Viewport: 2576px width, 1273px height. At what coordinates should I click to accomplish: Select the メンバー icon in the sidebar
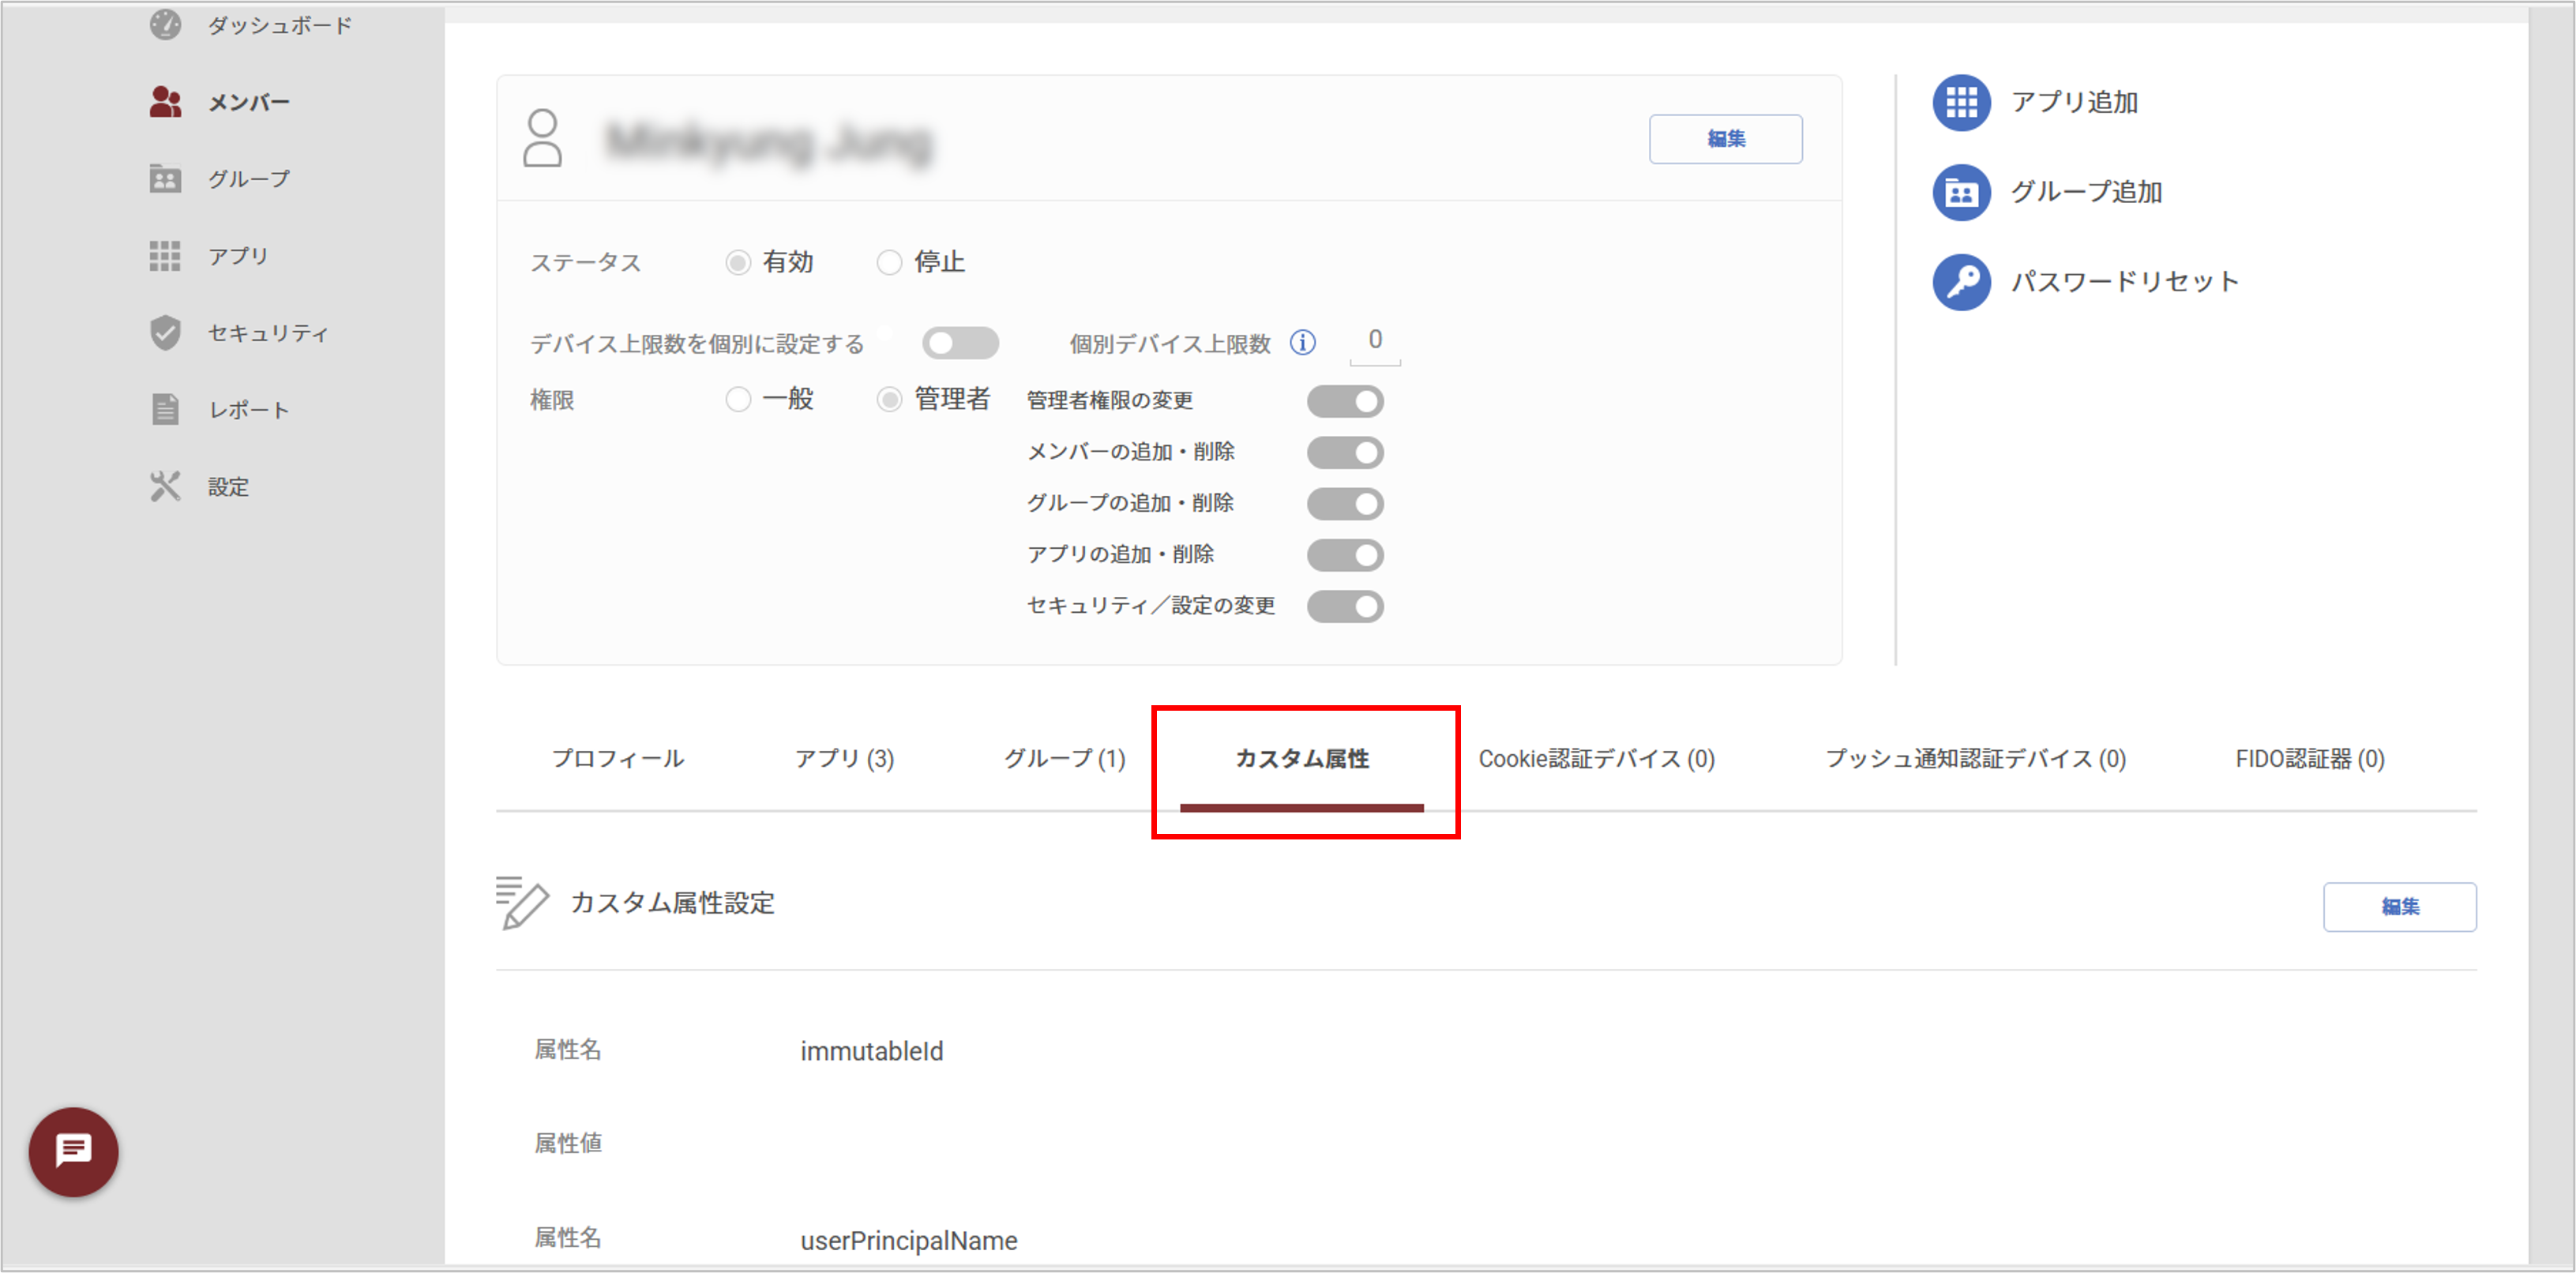coord(165,101)
